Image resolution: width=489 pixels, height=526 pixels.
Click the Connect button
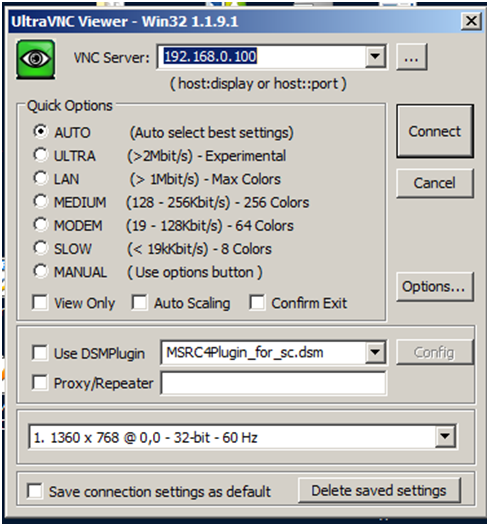pos(435,131)
